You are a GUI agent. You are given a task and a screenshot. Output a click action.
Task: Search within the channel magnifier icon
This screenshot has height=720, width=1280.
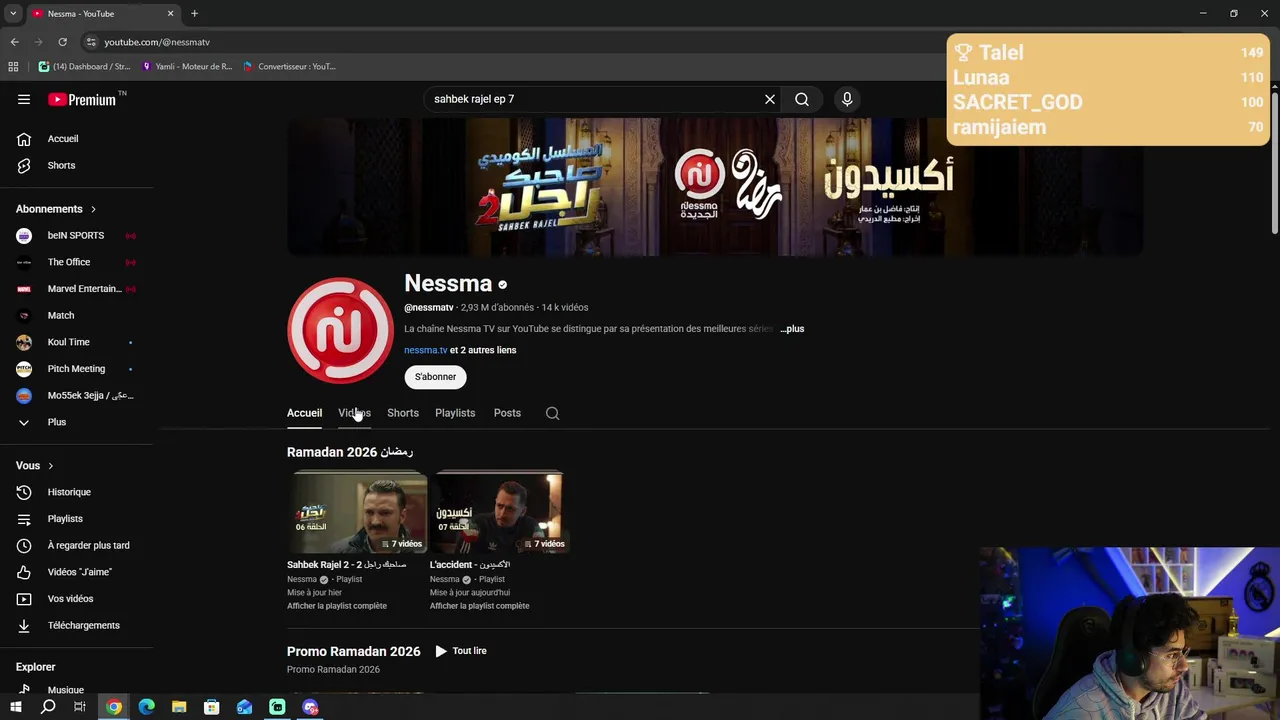click(x=552, y=413)
